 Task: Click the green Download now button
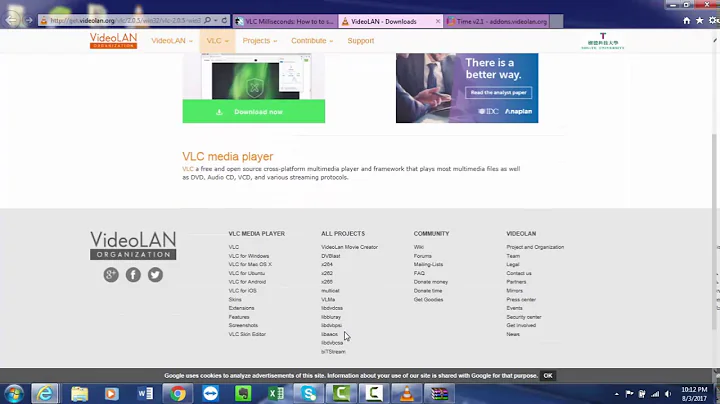pos(253,112)
